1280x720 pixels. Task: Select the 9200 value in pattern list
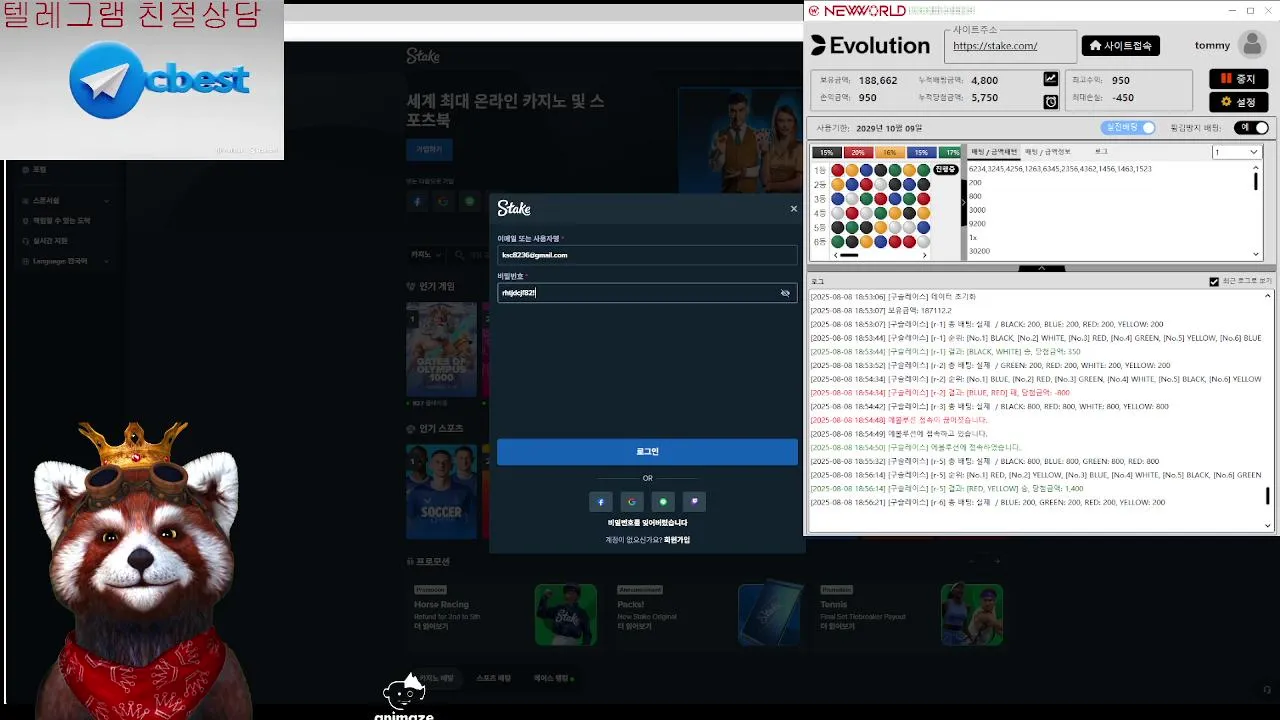click(x=977, y=224)
